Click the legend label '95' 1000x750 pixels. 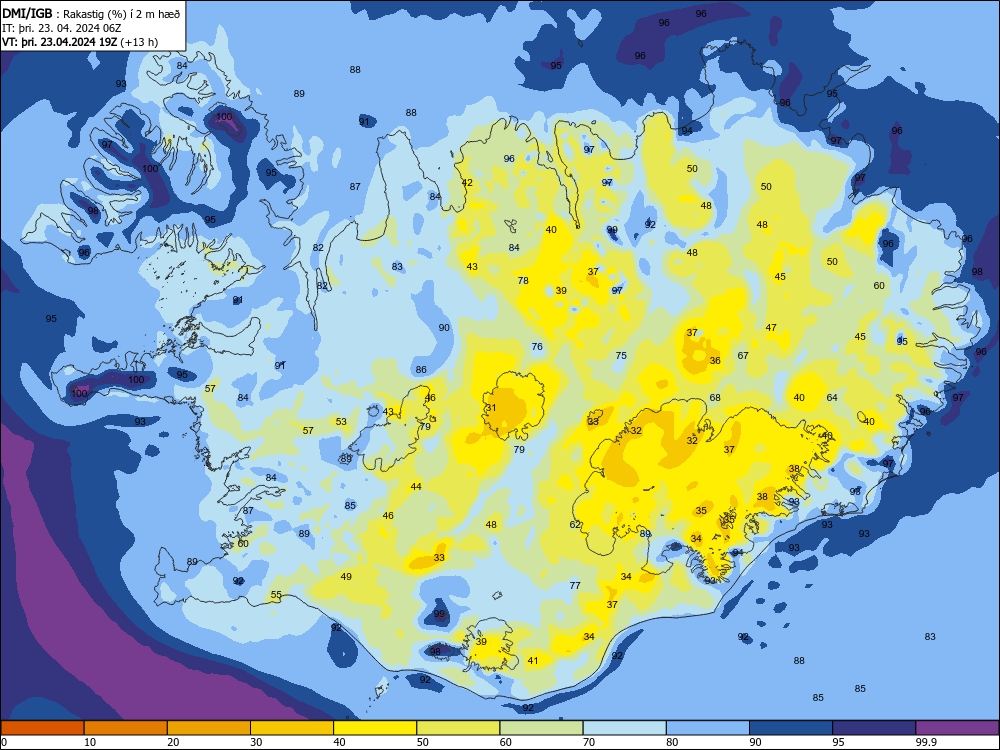[x=839, y=742]
